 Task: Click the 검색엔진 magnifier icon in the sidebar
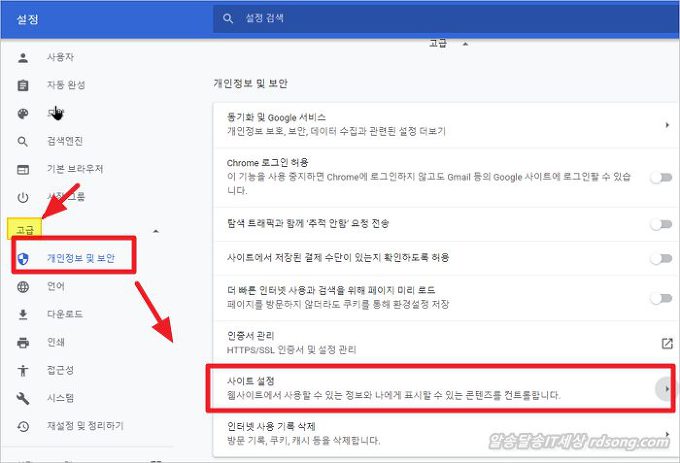tap(23, 141)
